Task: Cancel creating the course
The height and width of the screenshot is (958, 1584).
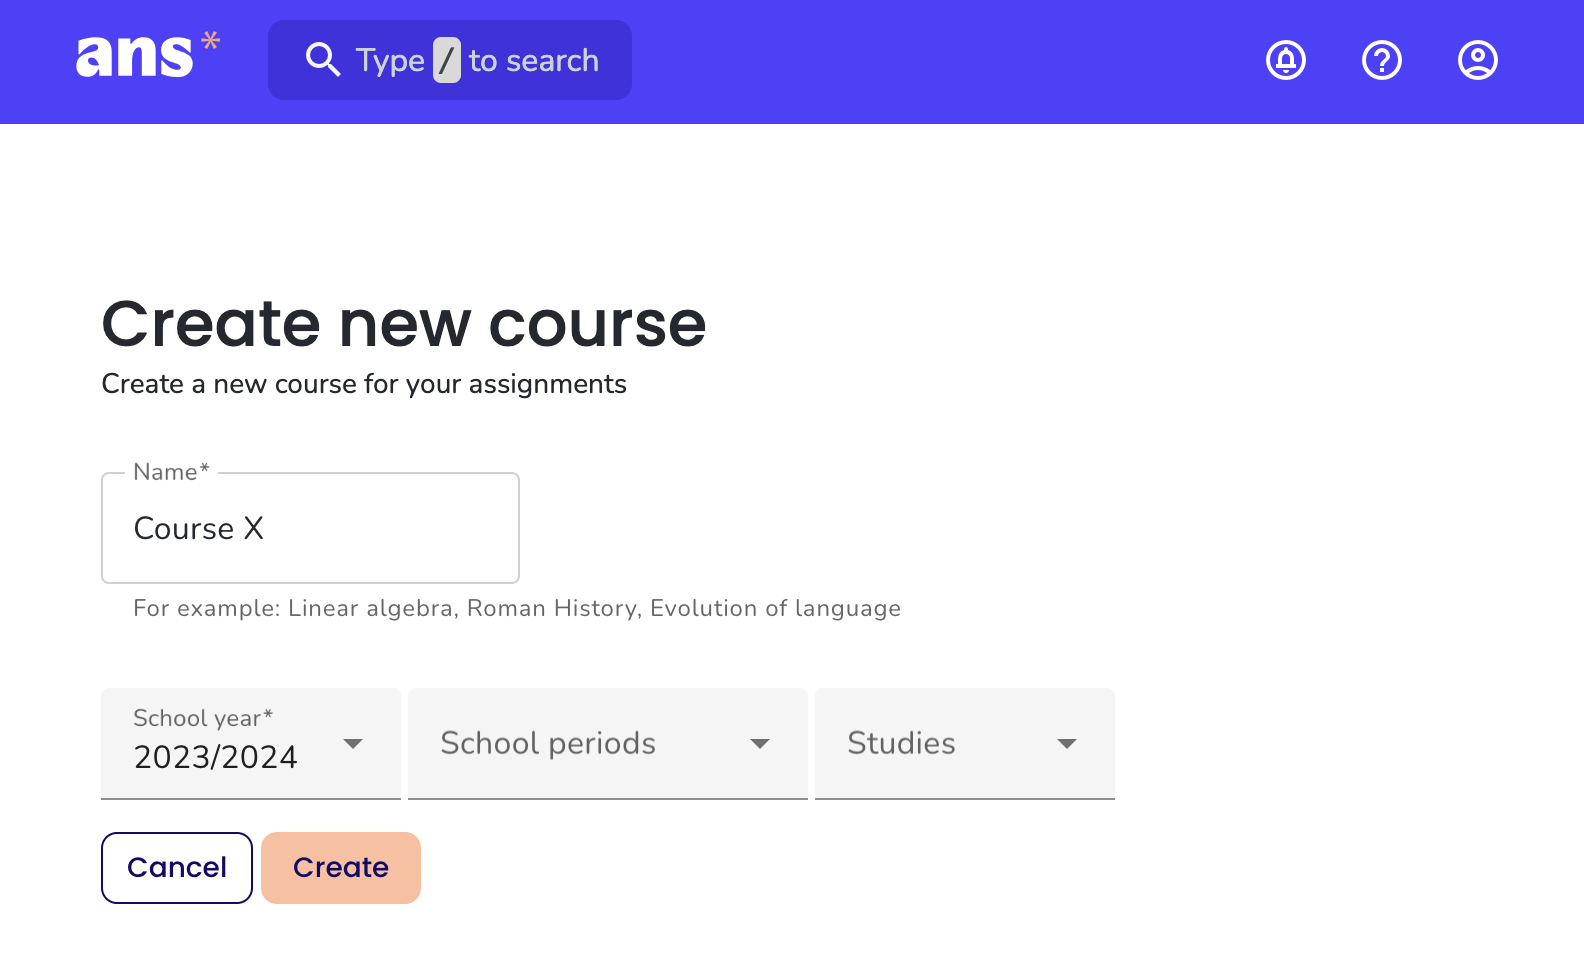Action: (177, 868)
